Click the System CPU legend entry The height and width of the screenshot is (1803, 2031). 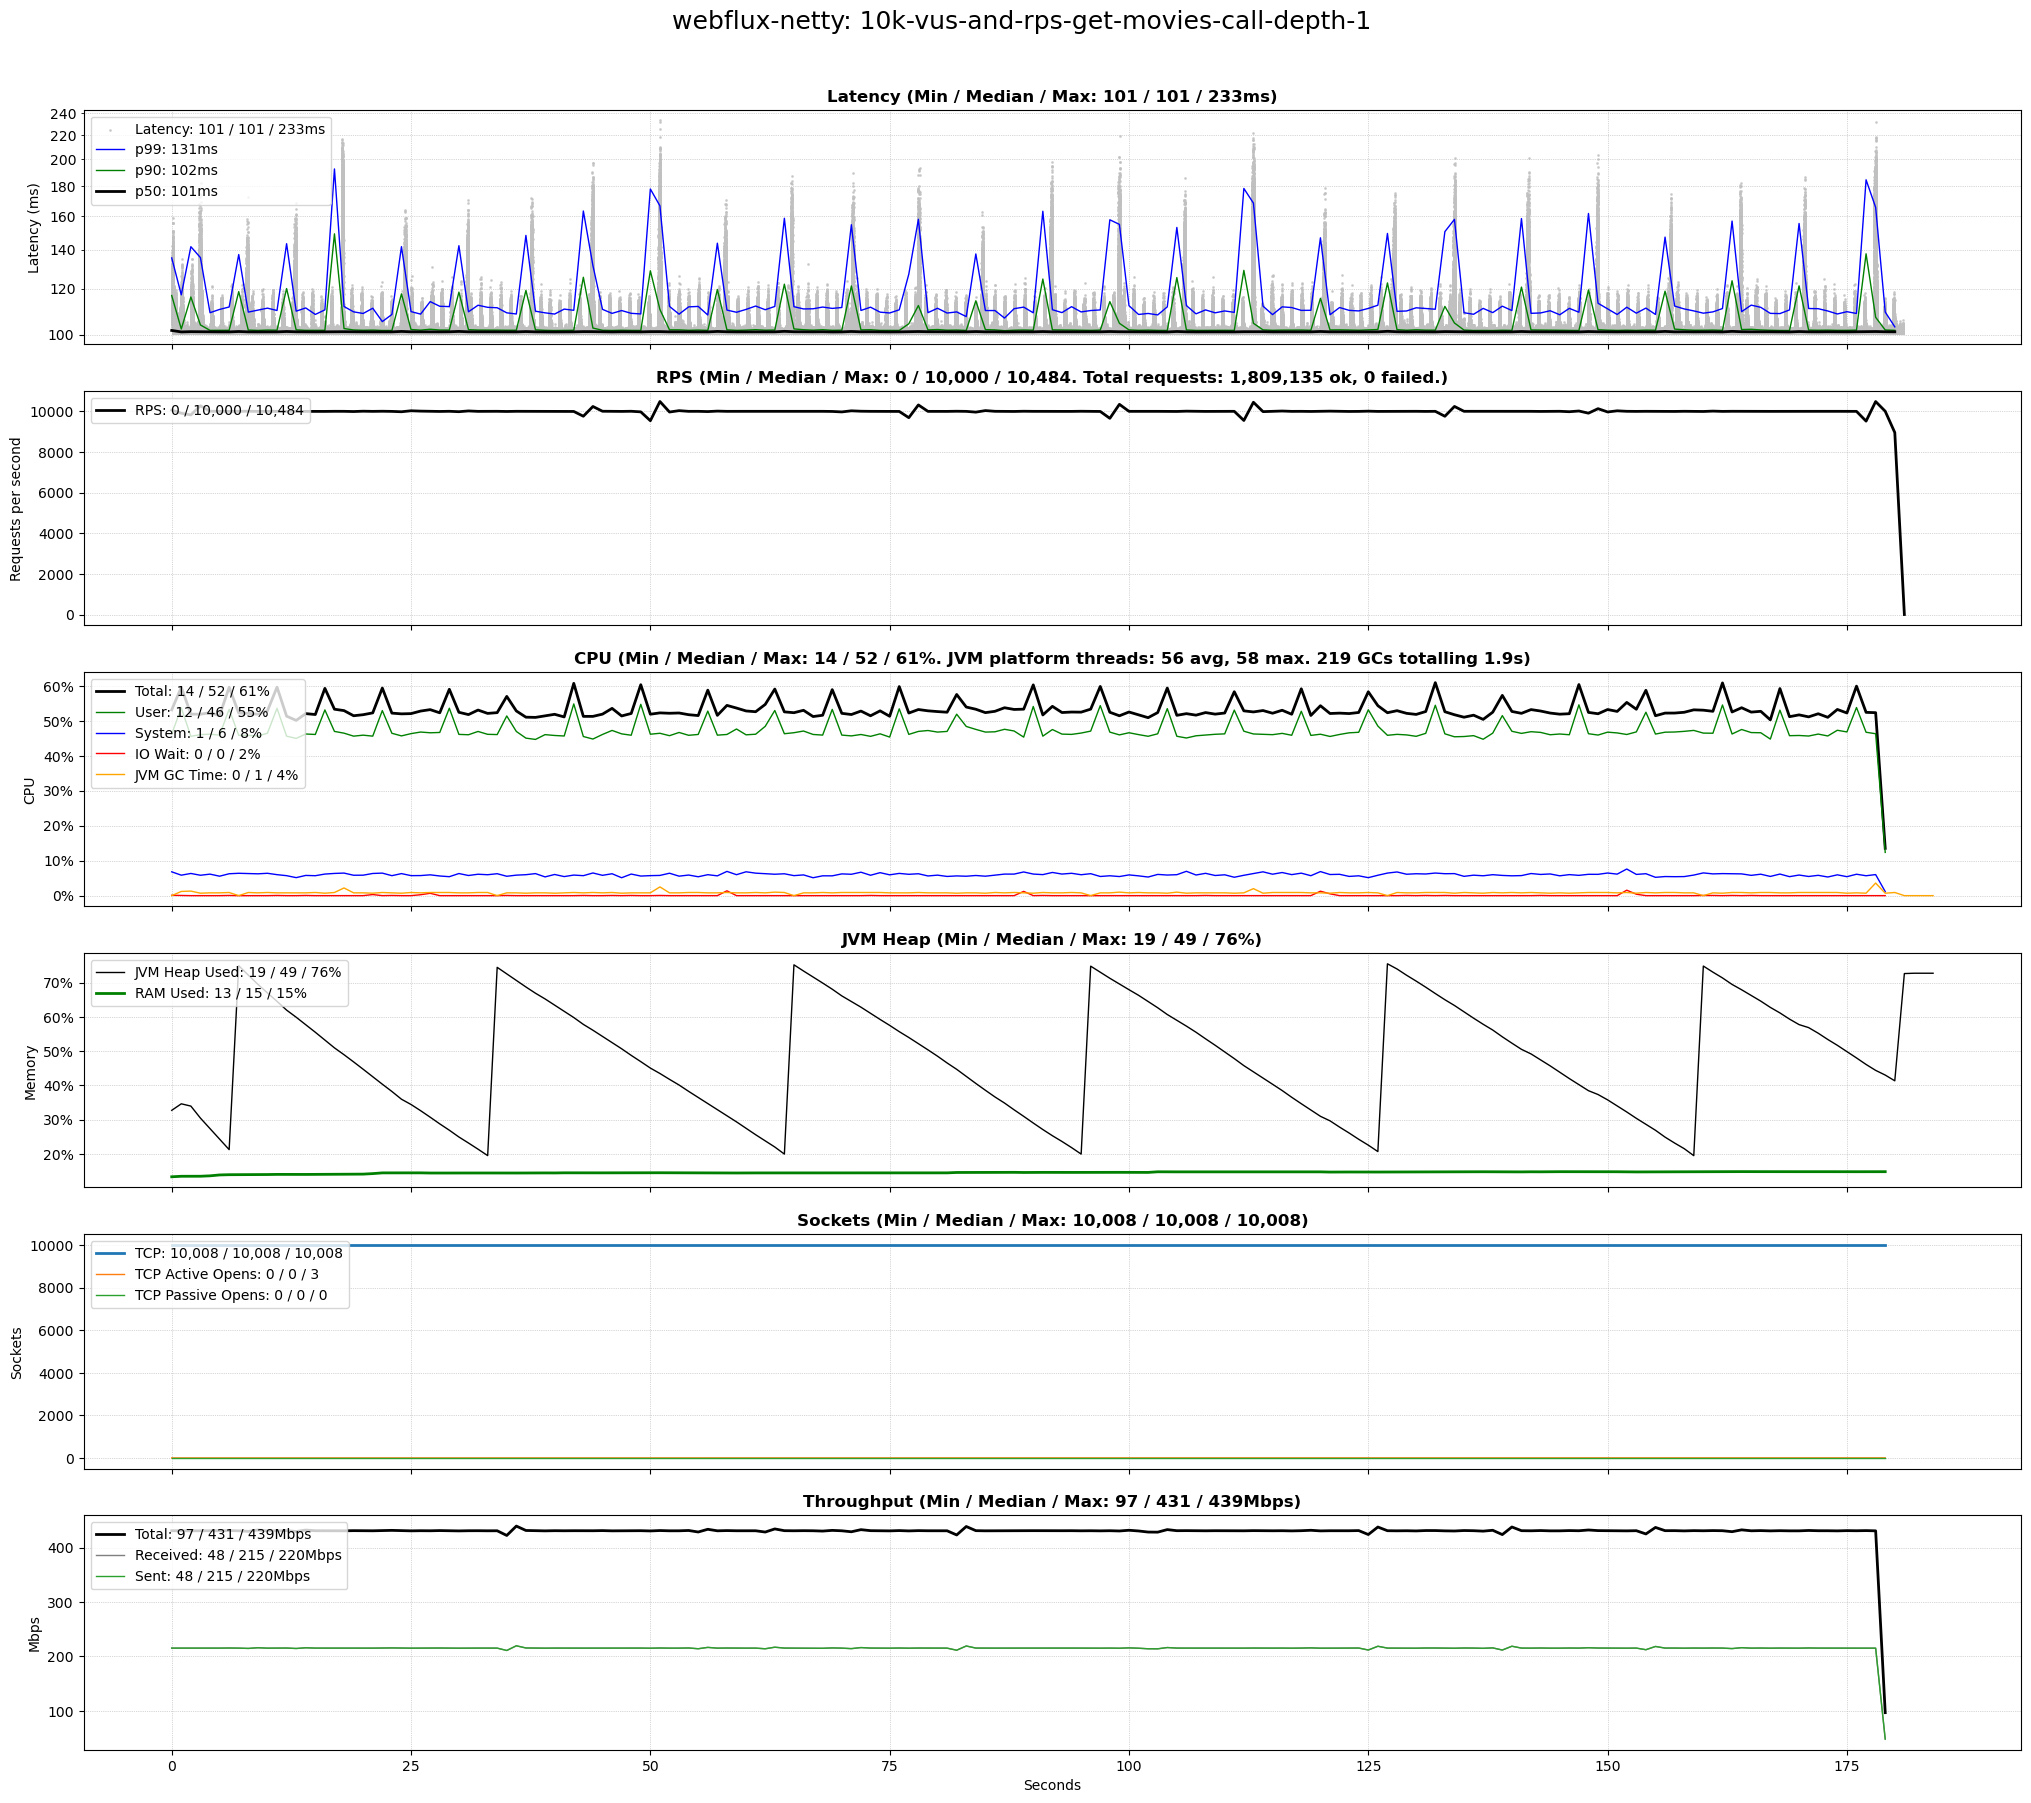click(198, 733)
